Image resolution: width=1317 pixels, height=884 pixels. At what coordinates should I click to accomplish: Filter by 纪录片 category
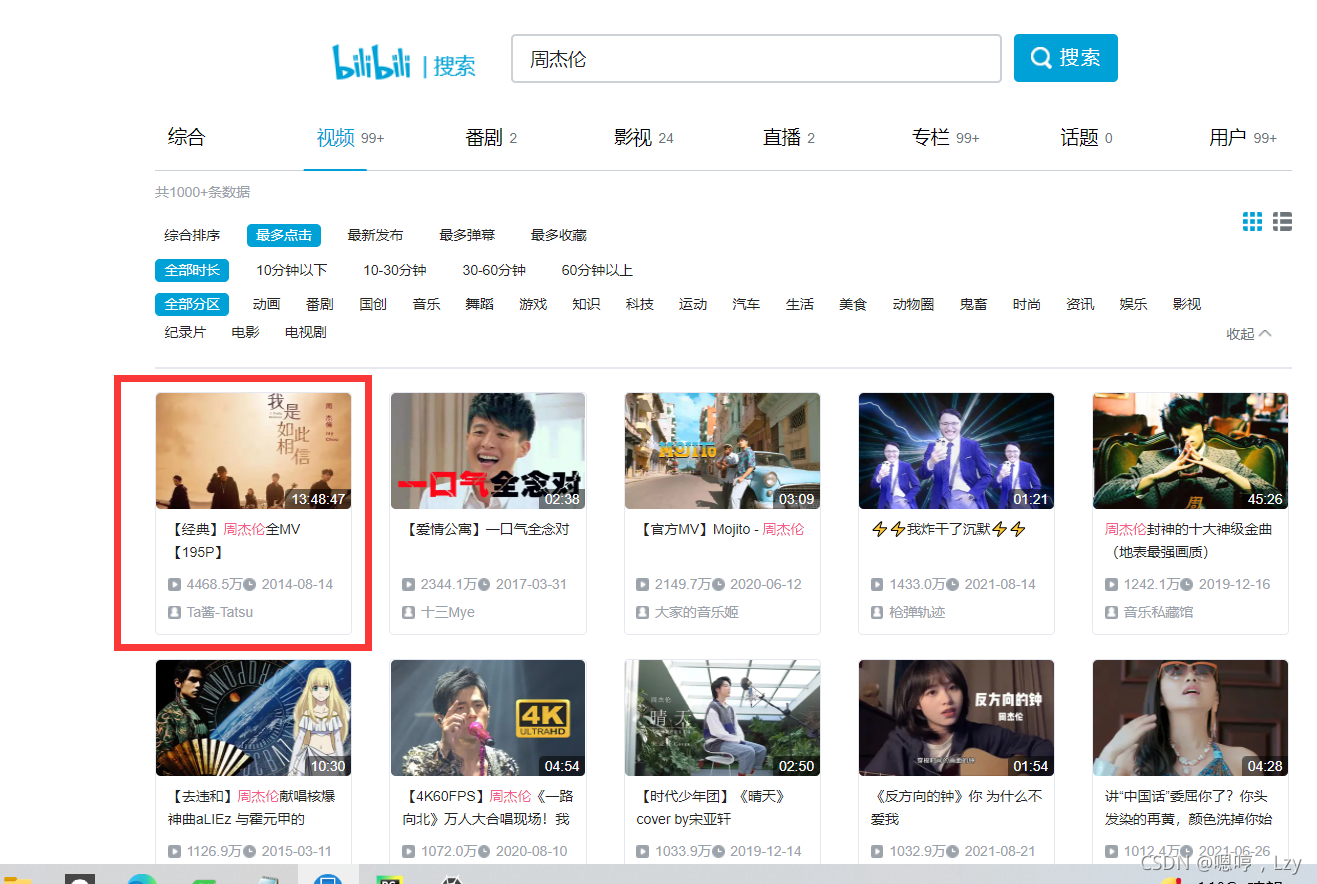tap(185, 332)
